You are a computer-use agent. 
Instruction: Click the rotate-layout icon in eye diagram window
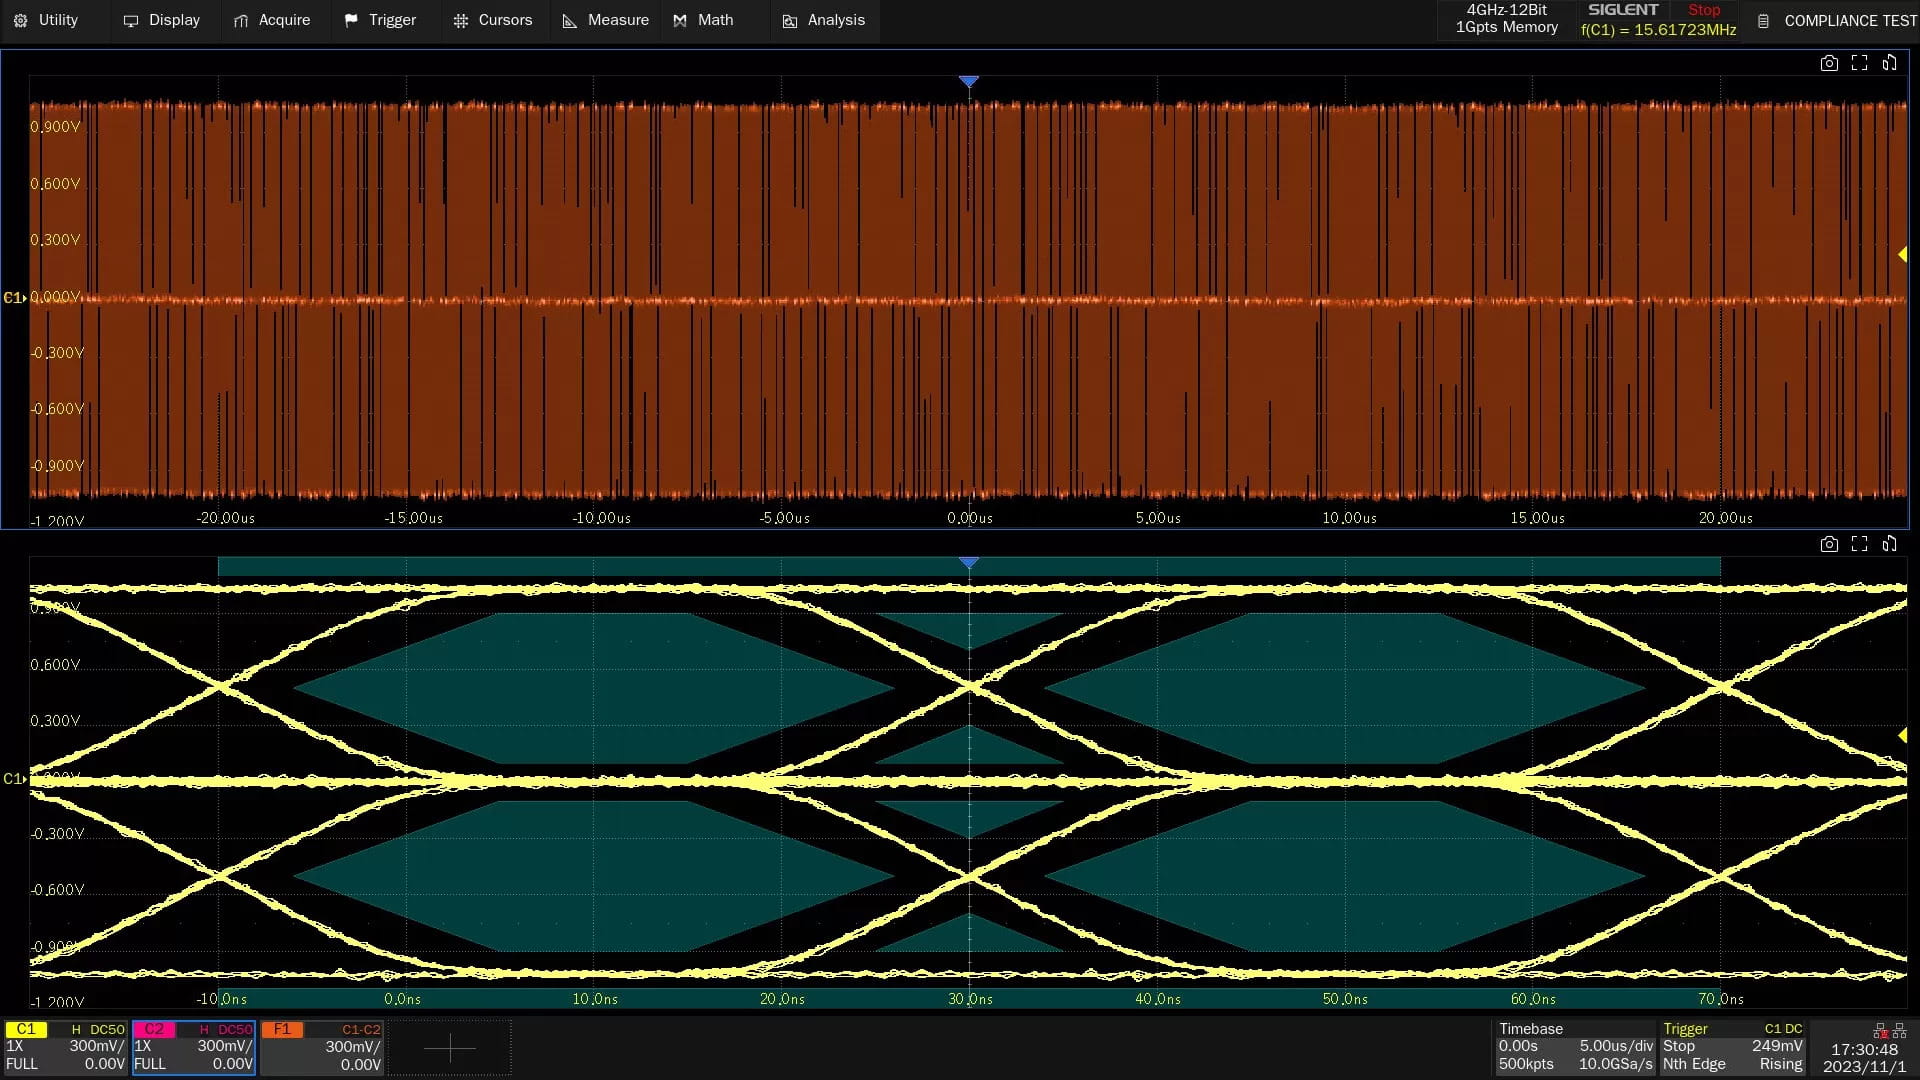1889,544
